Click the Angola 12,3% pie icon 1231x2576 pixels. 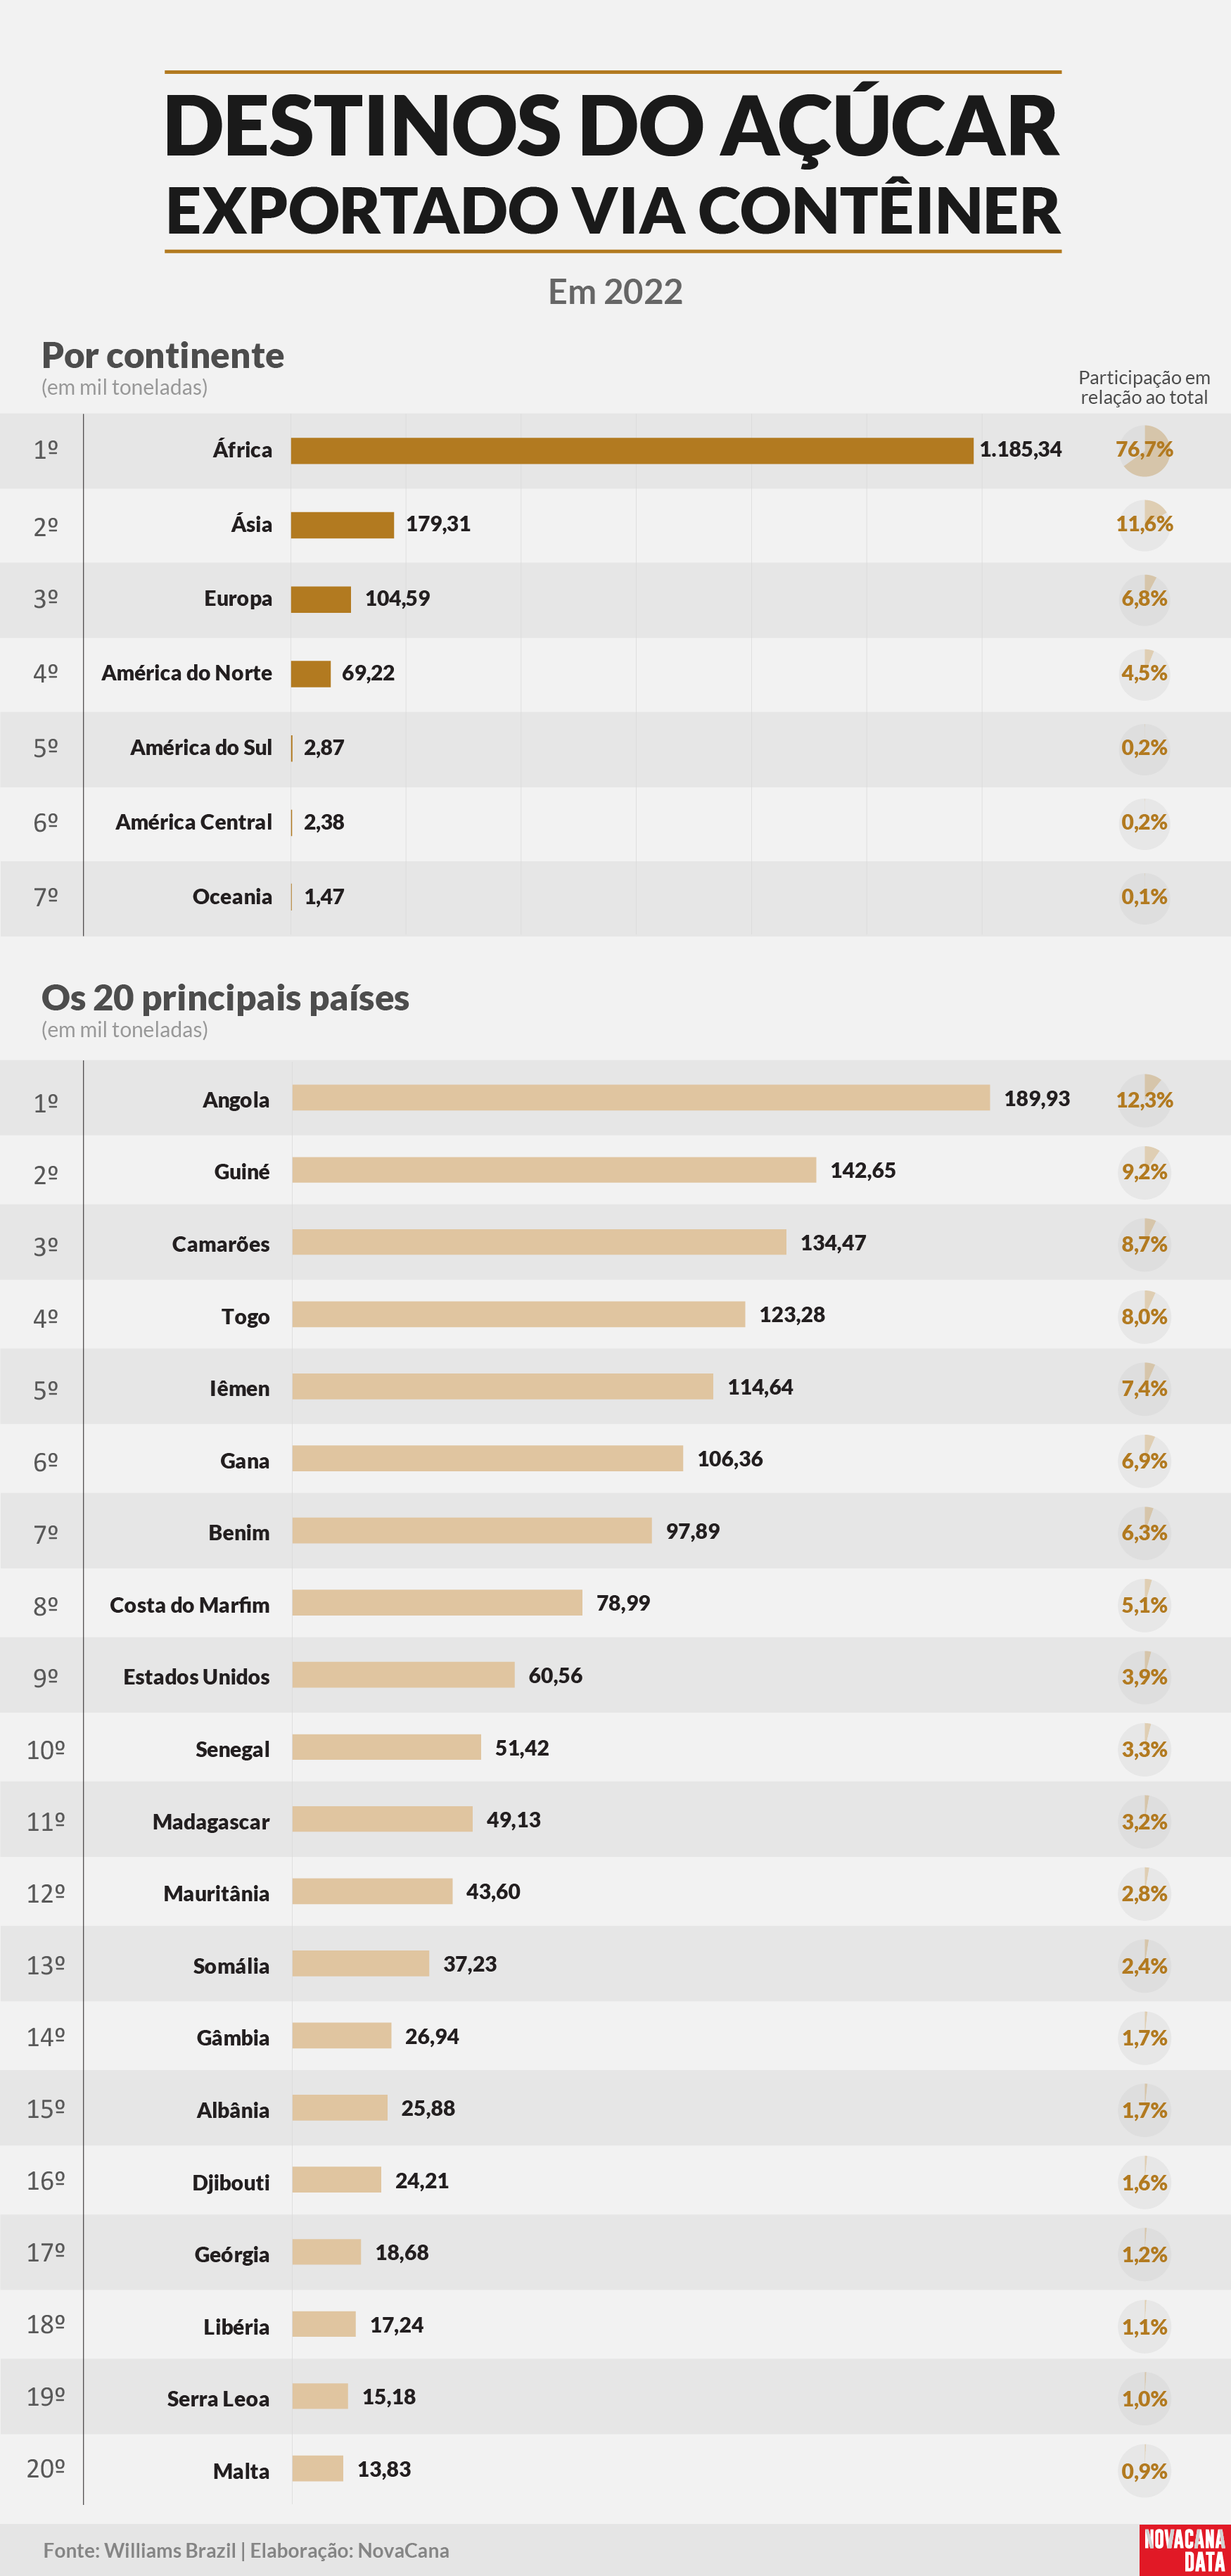(1145, 1100)
